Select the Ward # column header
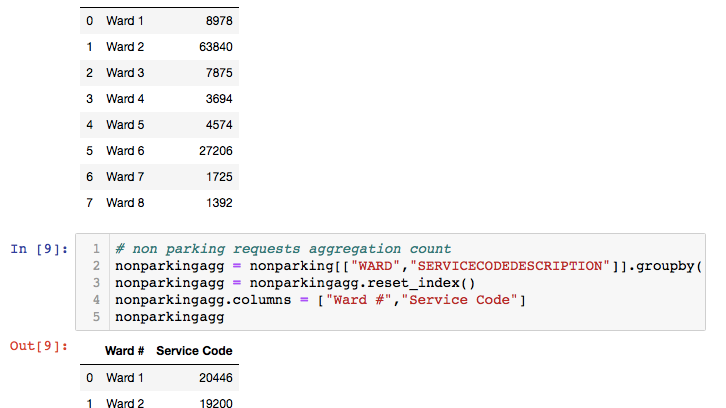The width and height of the screenshot is (726, 408). (x=127, y=352)
